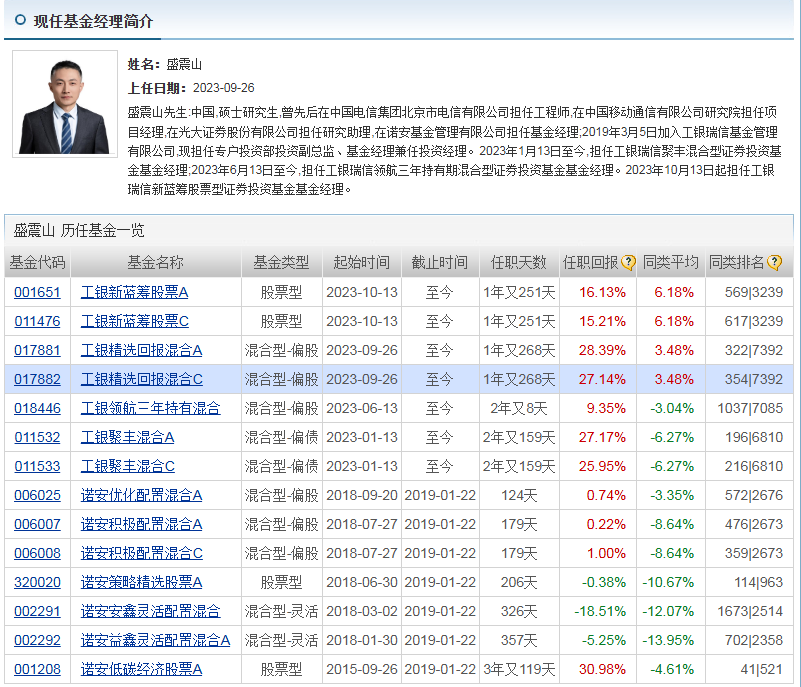801x687 pixels.
Task: Open fund 工银聚丰混合A
Action: pyautogui.click(x=128, y=437)
